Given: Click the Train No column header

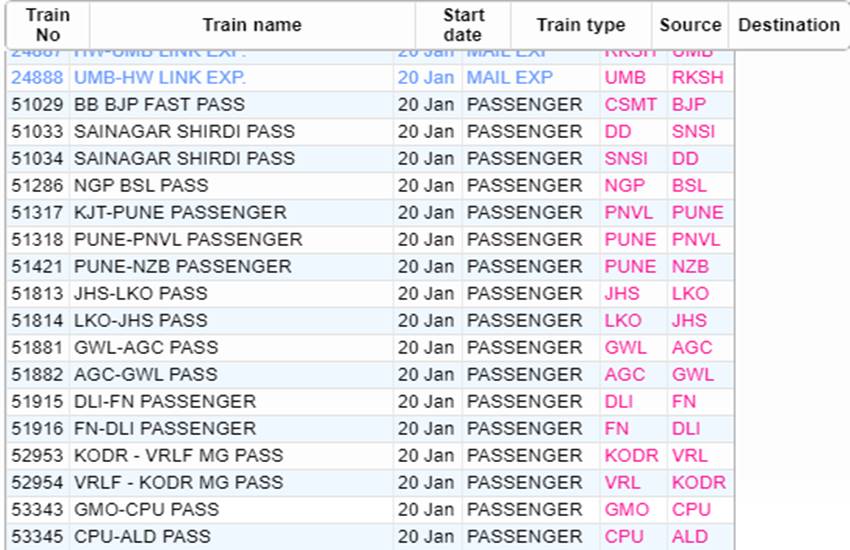Looking at the screenshot, I should click(x=47, y=26).
